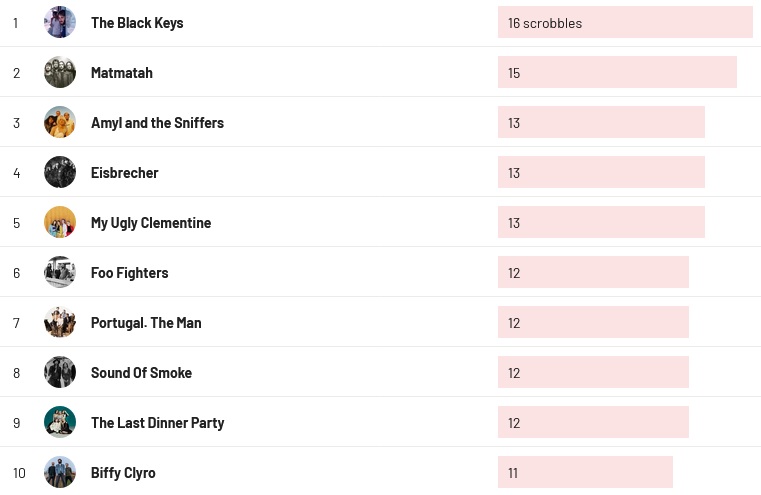Click the 16 scrobbles bar
761x495 pixels.
pos(625,22)
